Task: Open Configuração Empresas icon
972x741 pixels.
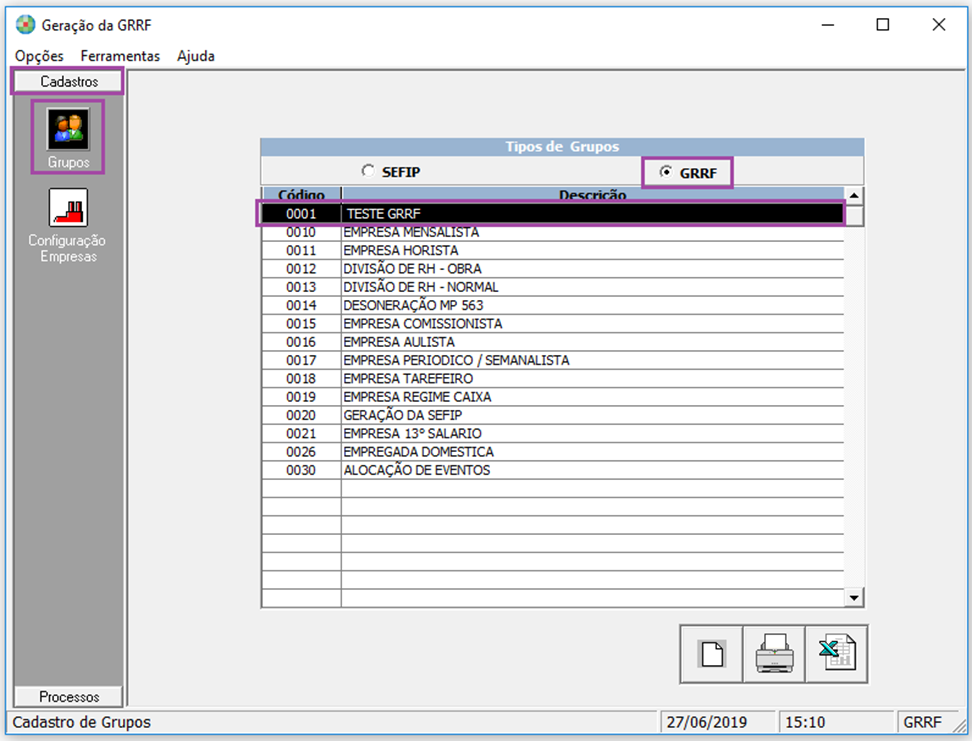Action: pos(68,208)
